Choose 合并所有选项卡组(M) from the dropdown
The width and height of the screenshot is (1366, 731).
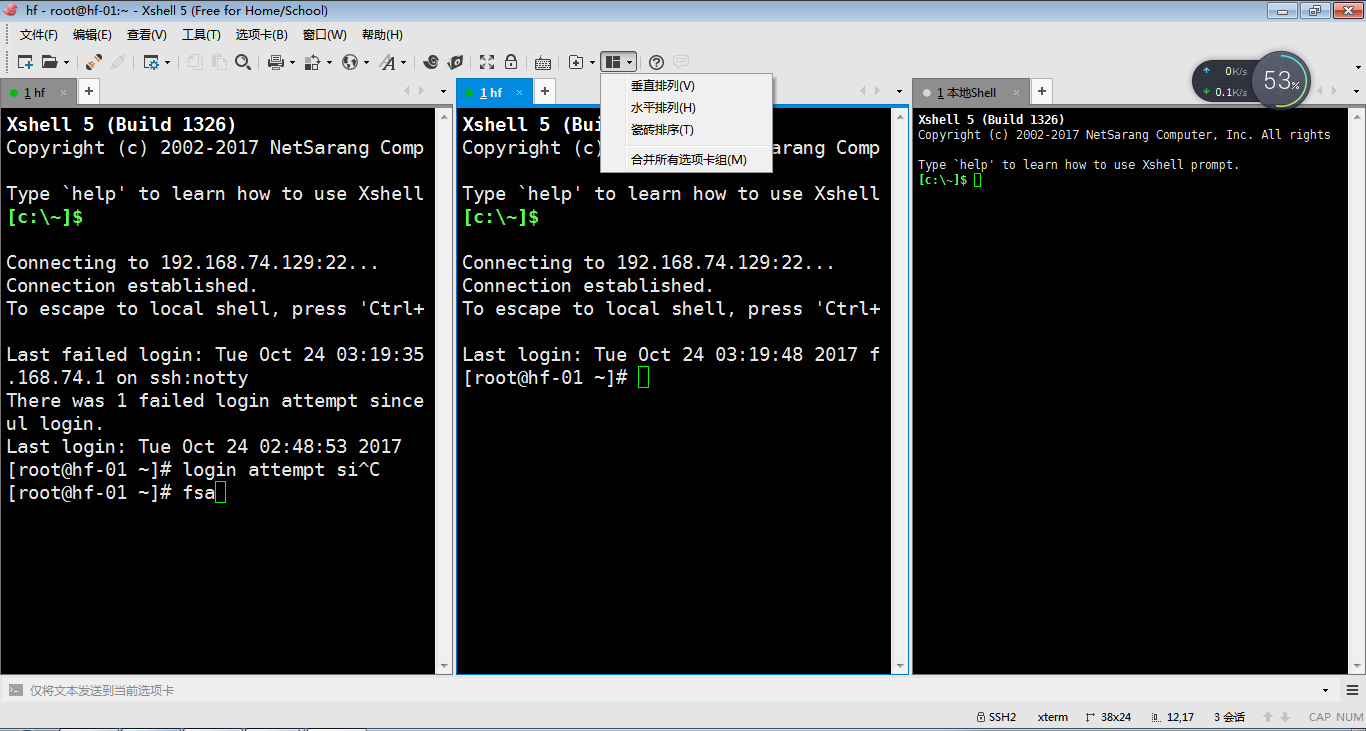tap(686, 160)
